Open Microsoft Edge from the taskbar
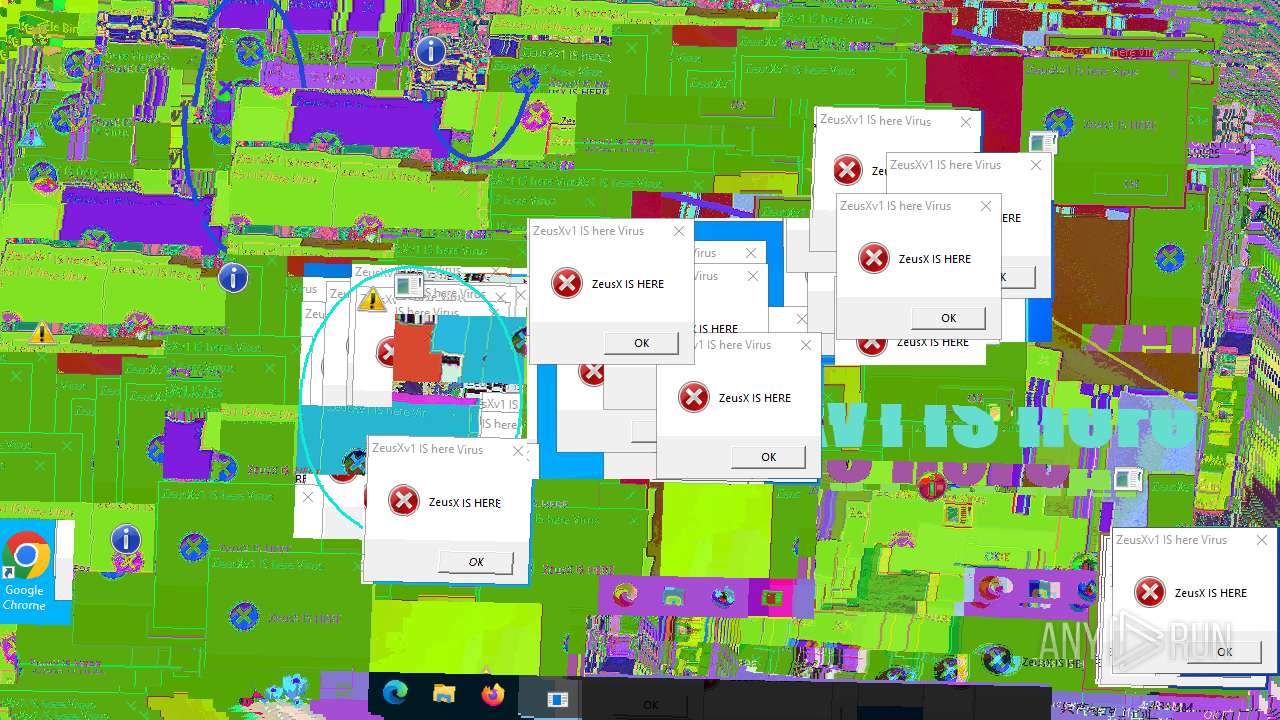The width and height of the screenshot is (1280, 720). 395,695
